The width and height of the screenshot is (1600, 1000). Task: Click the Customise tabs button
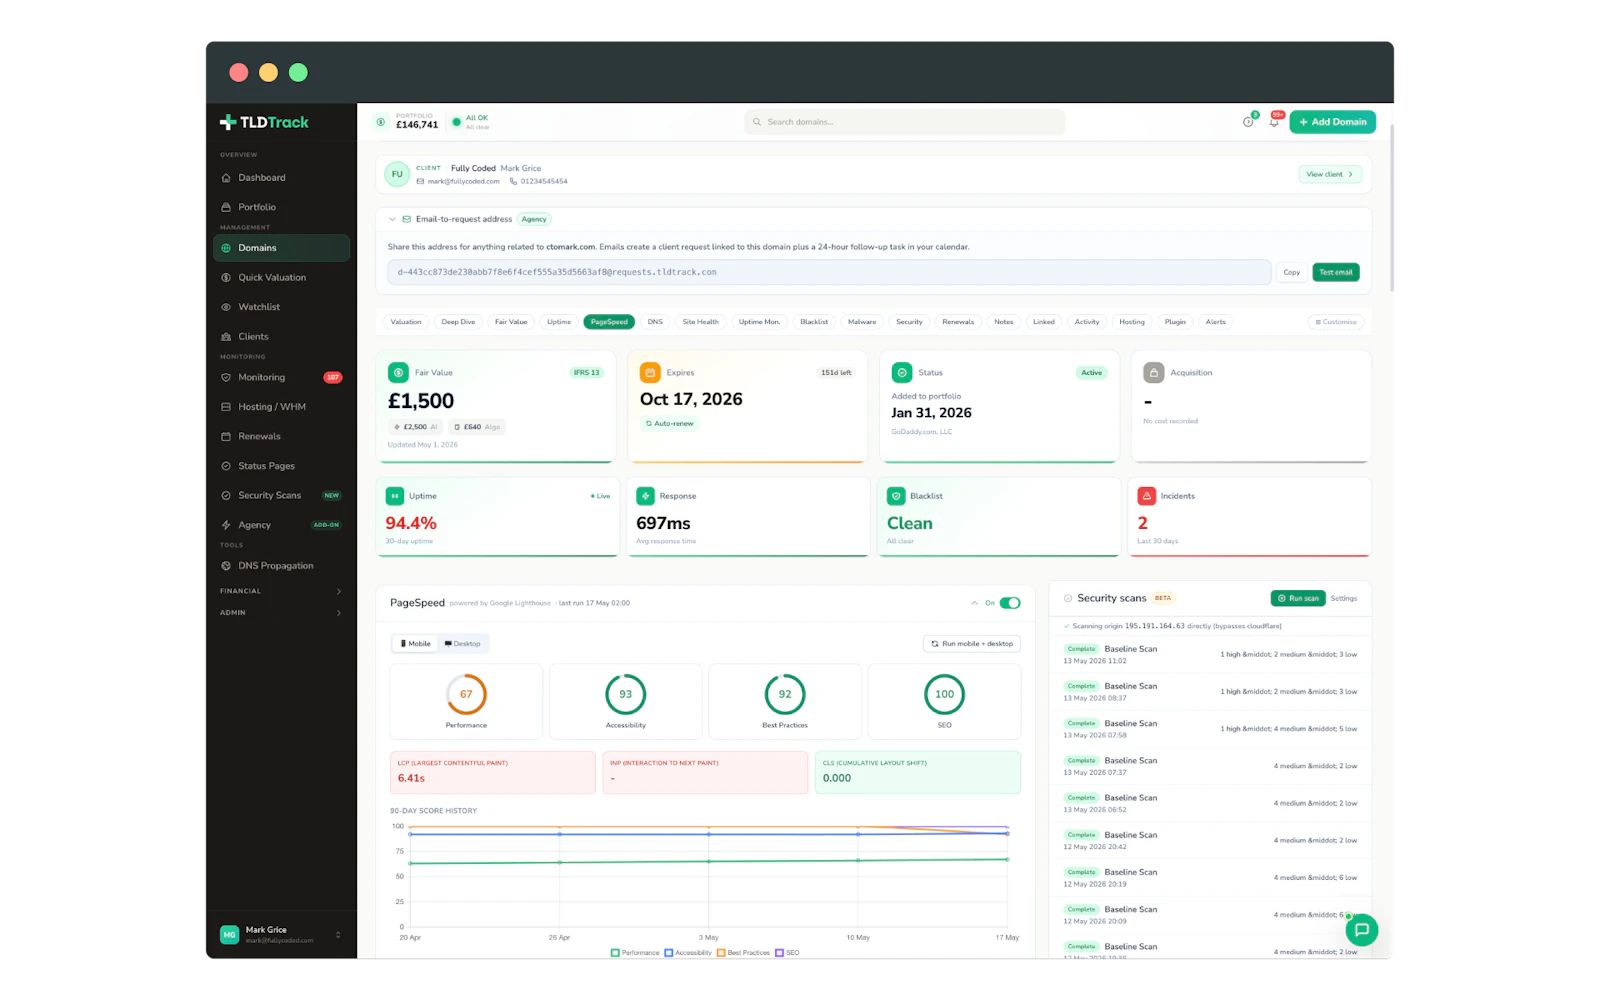pyautogui.click(x=1336, y=322)
